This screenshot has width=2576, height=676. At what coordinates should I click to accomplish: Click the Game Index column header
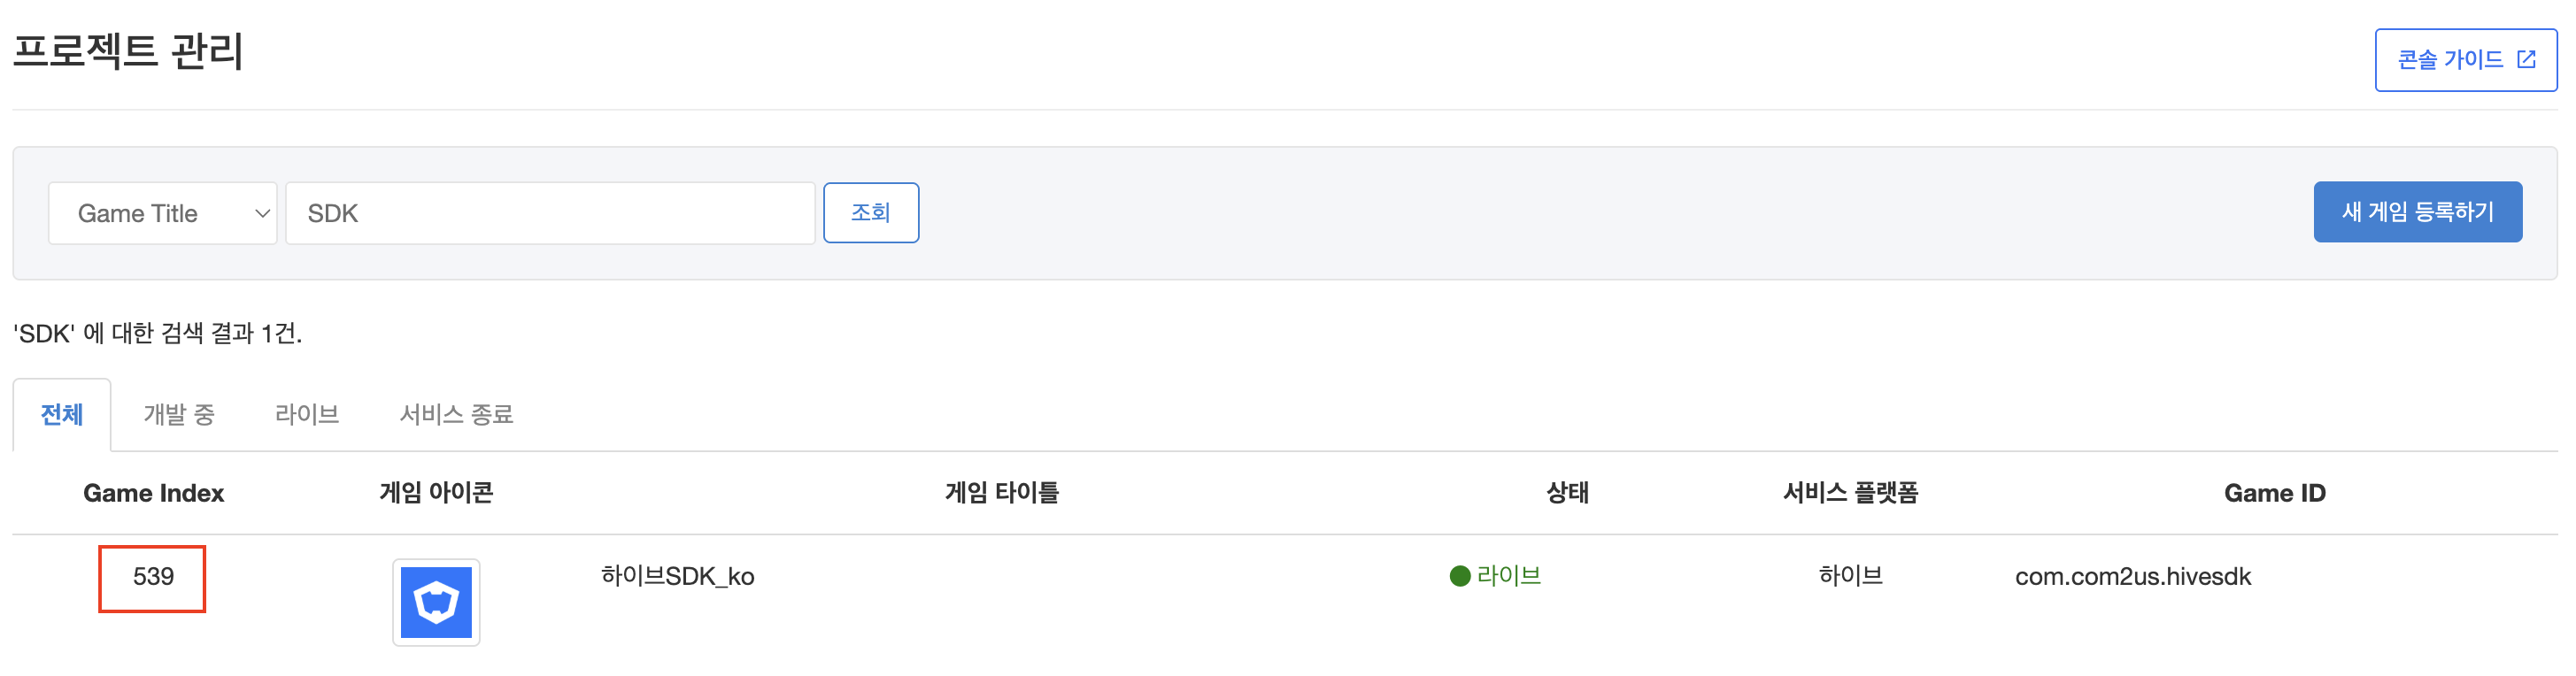(x=153, y=493)
